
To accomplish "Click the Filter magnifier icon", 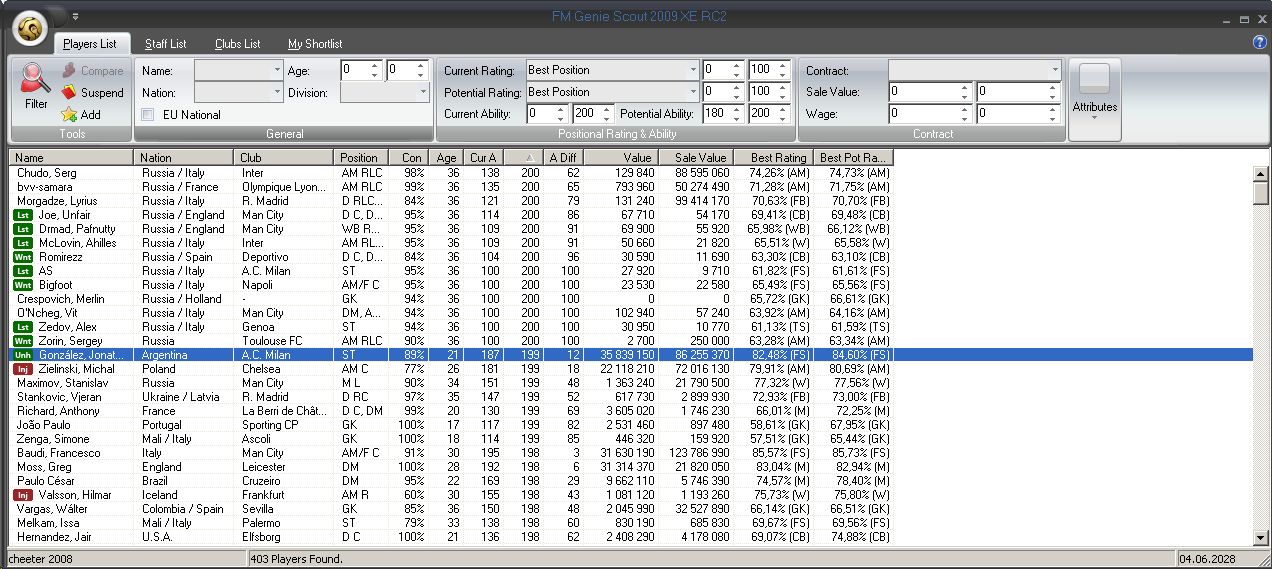I will 36,78.
